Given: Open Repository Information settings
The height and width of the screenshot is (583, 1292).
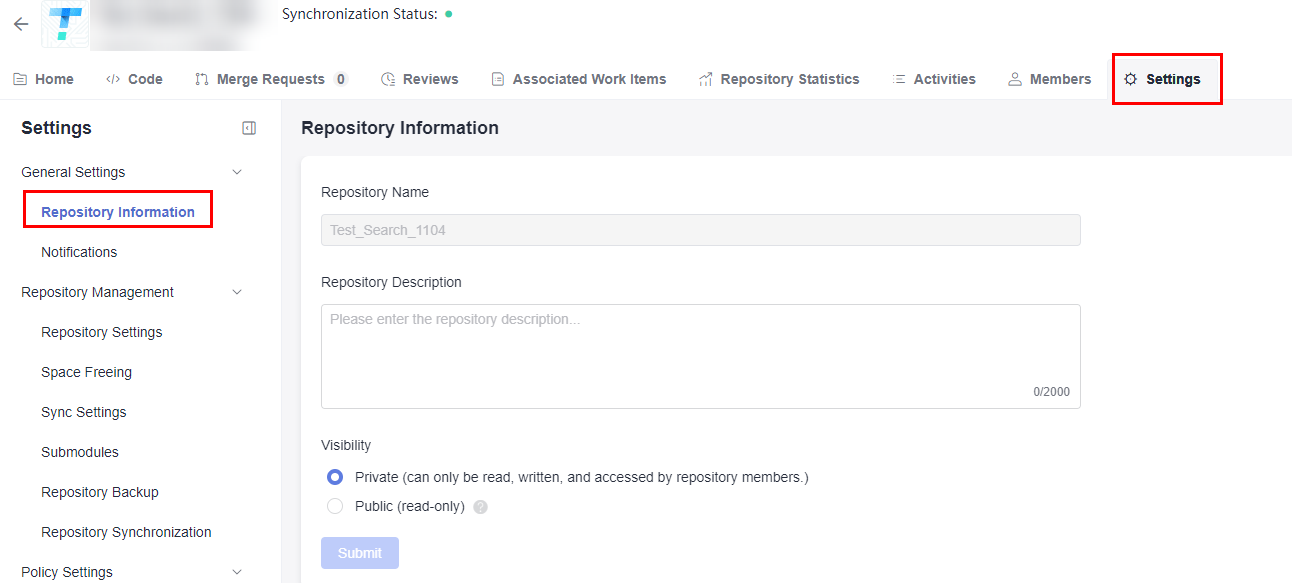Looking at the screenshot, I should [x=118, y=212].
